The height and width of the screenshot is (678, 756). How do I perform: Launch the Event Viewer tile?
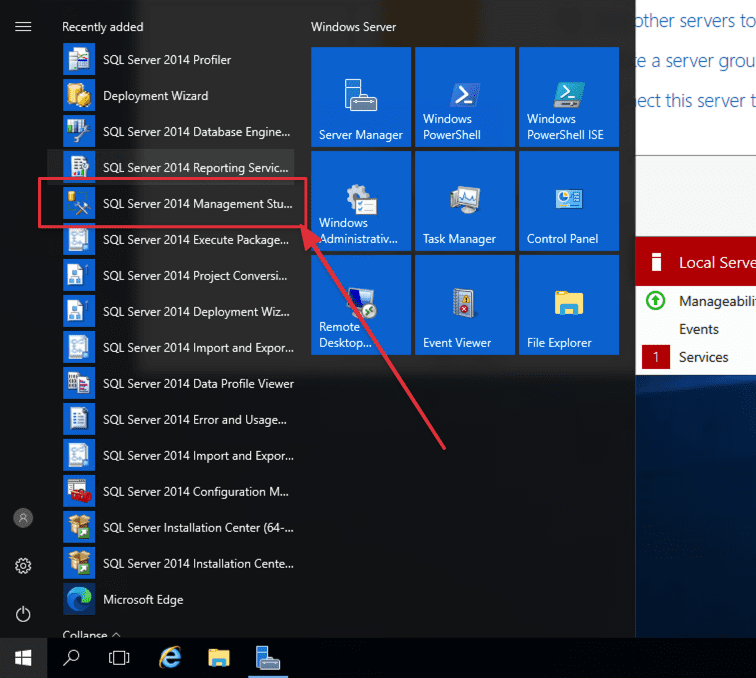(x=465, y=305)
